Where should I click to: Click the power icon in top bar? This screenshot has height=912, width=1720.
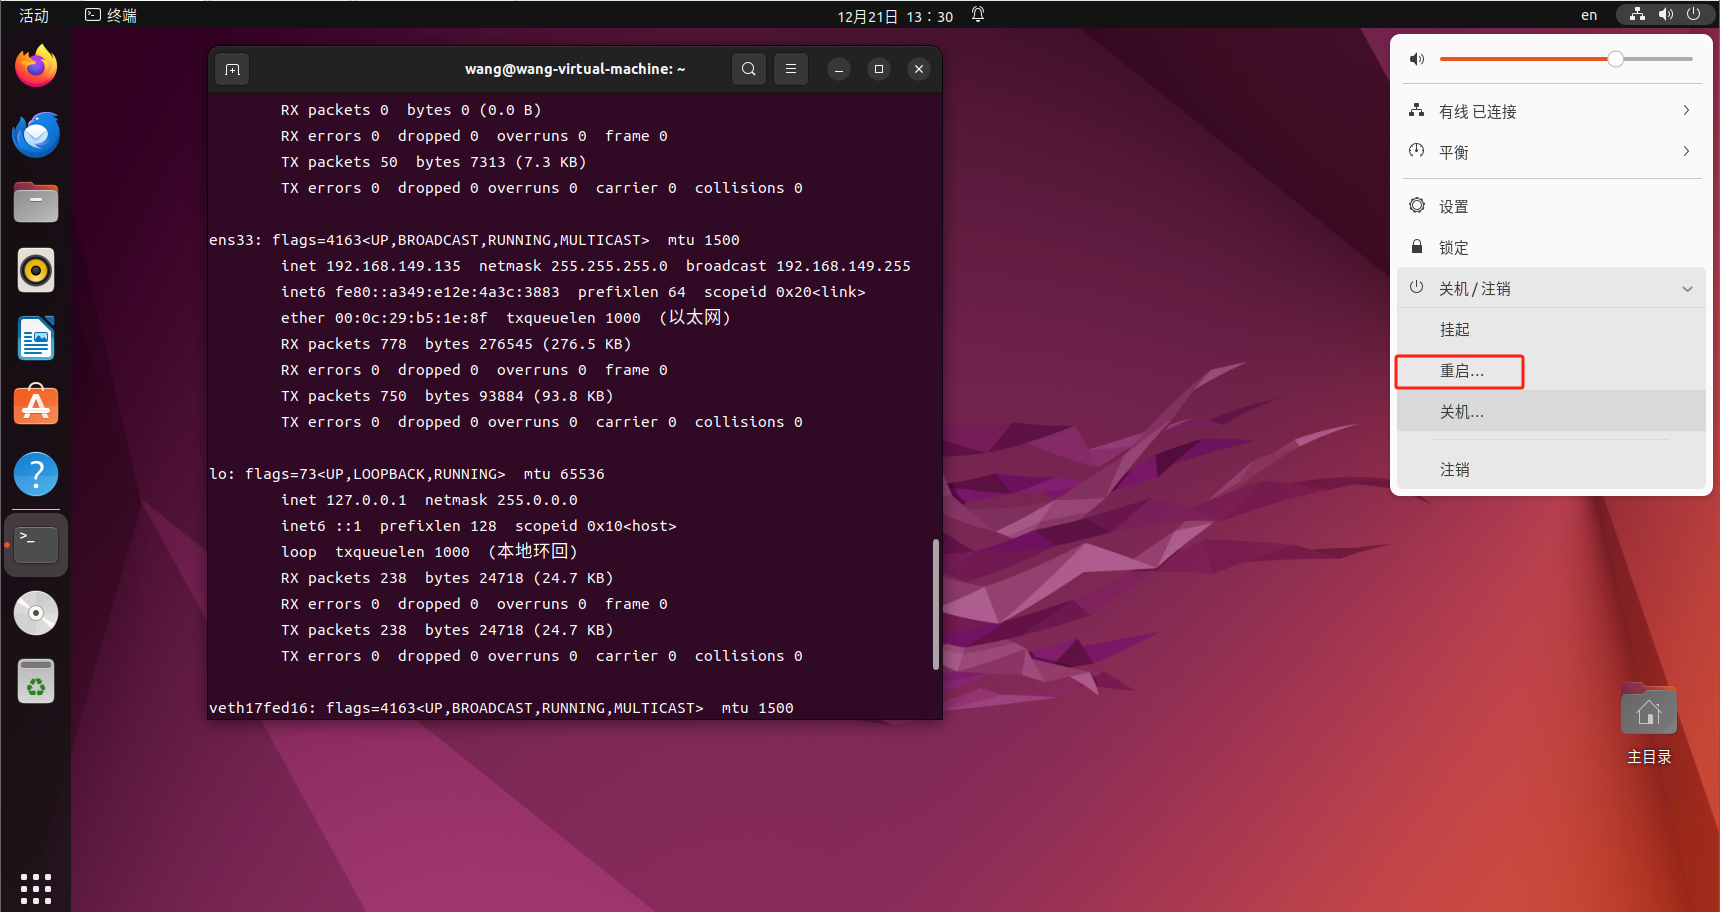tap(1693, 14)
